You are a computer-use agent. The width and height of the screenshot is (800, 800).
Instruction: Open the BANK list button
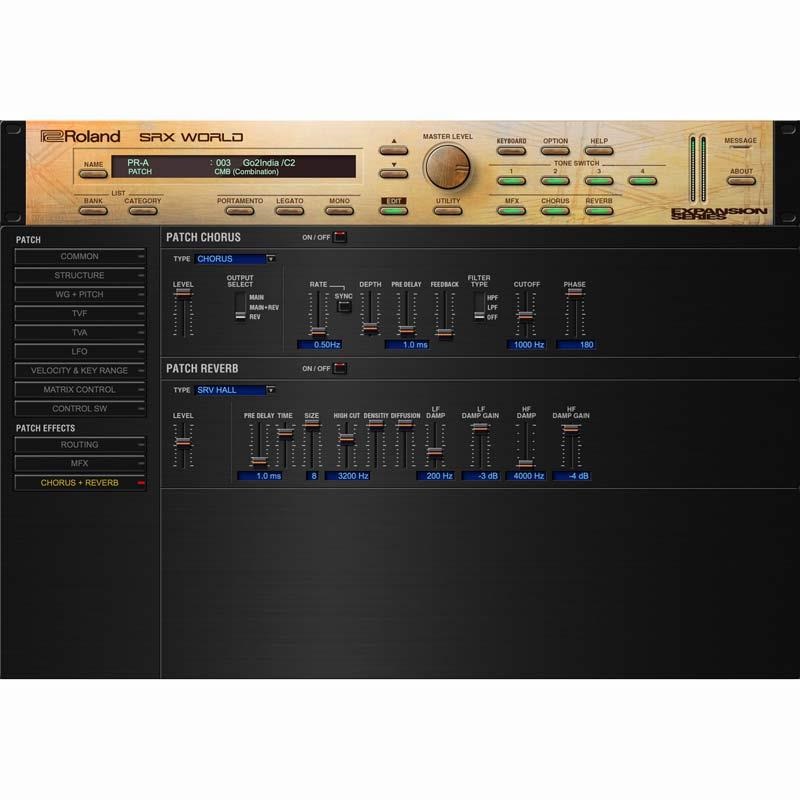click(x=93, y=211)
